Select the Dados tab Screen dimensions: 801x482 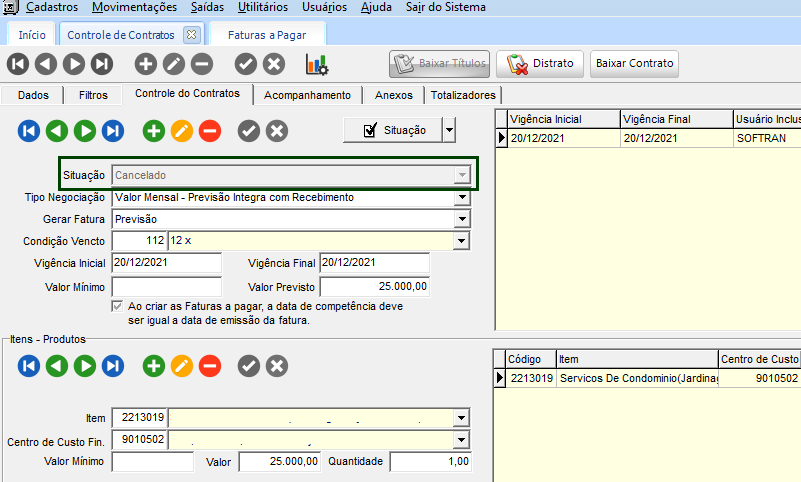tap(33, 95)
